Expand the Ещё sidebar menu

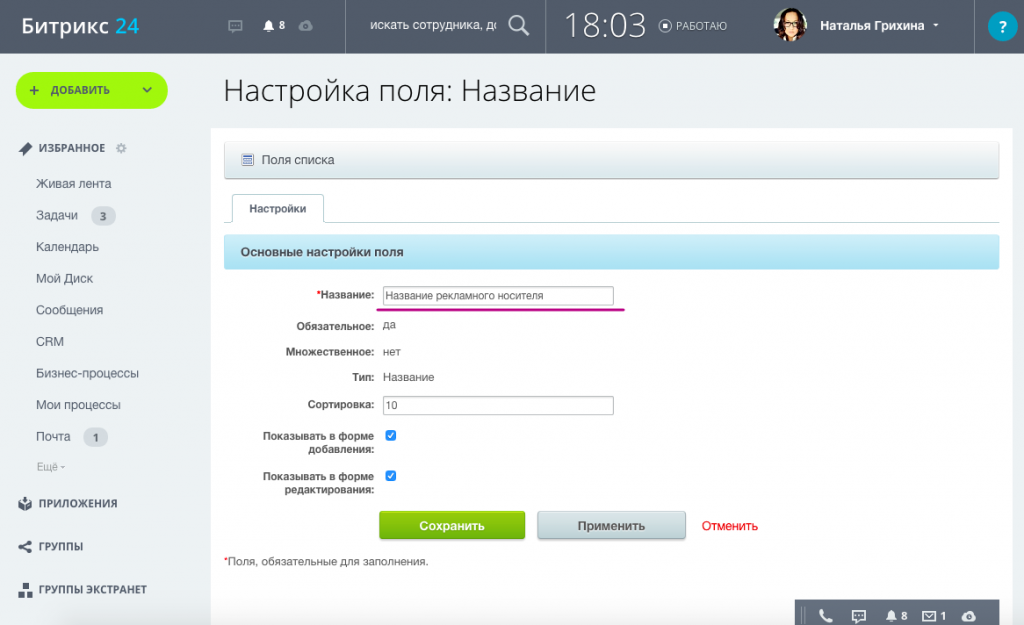50,467
